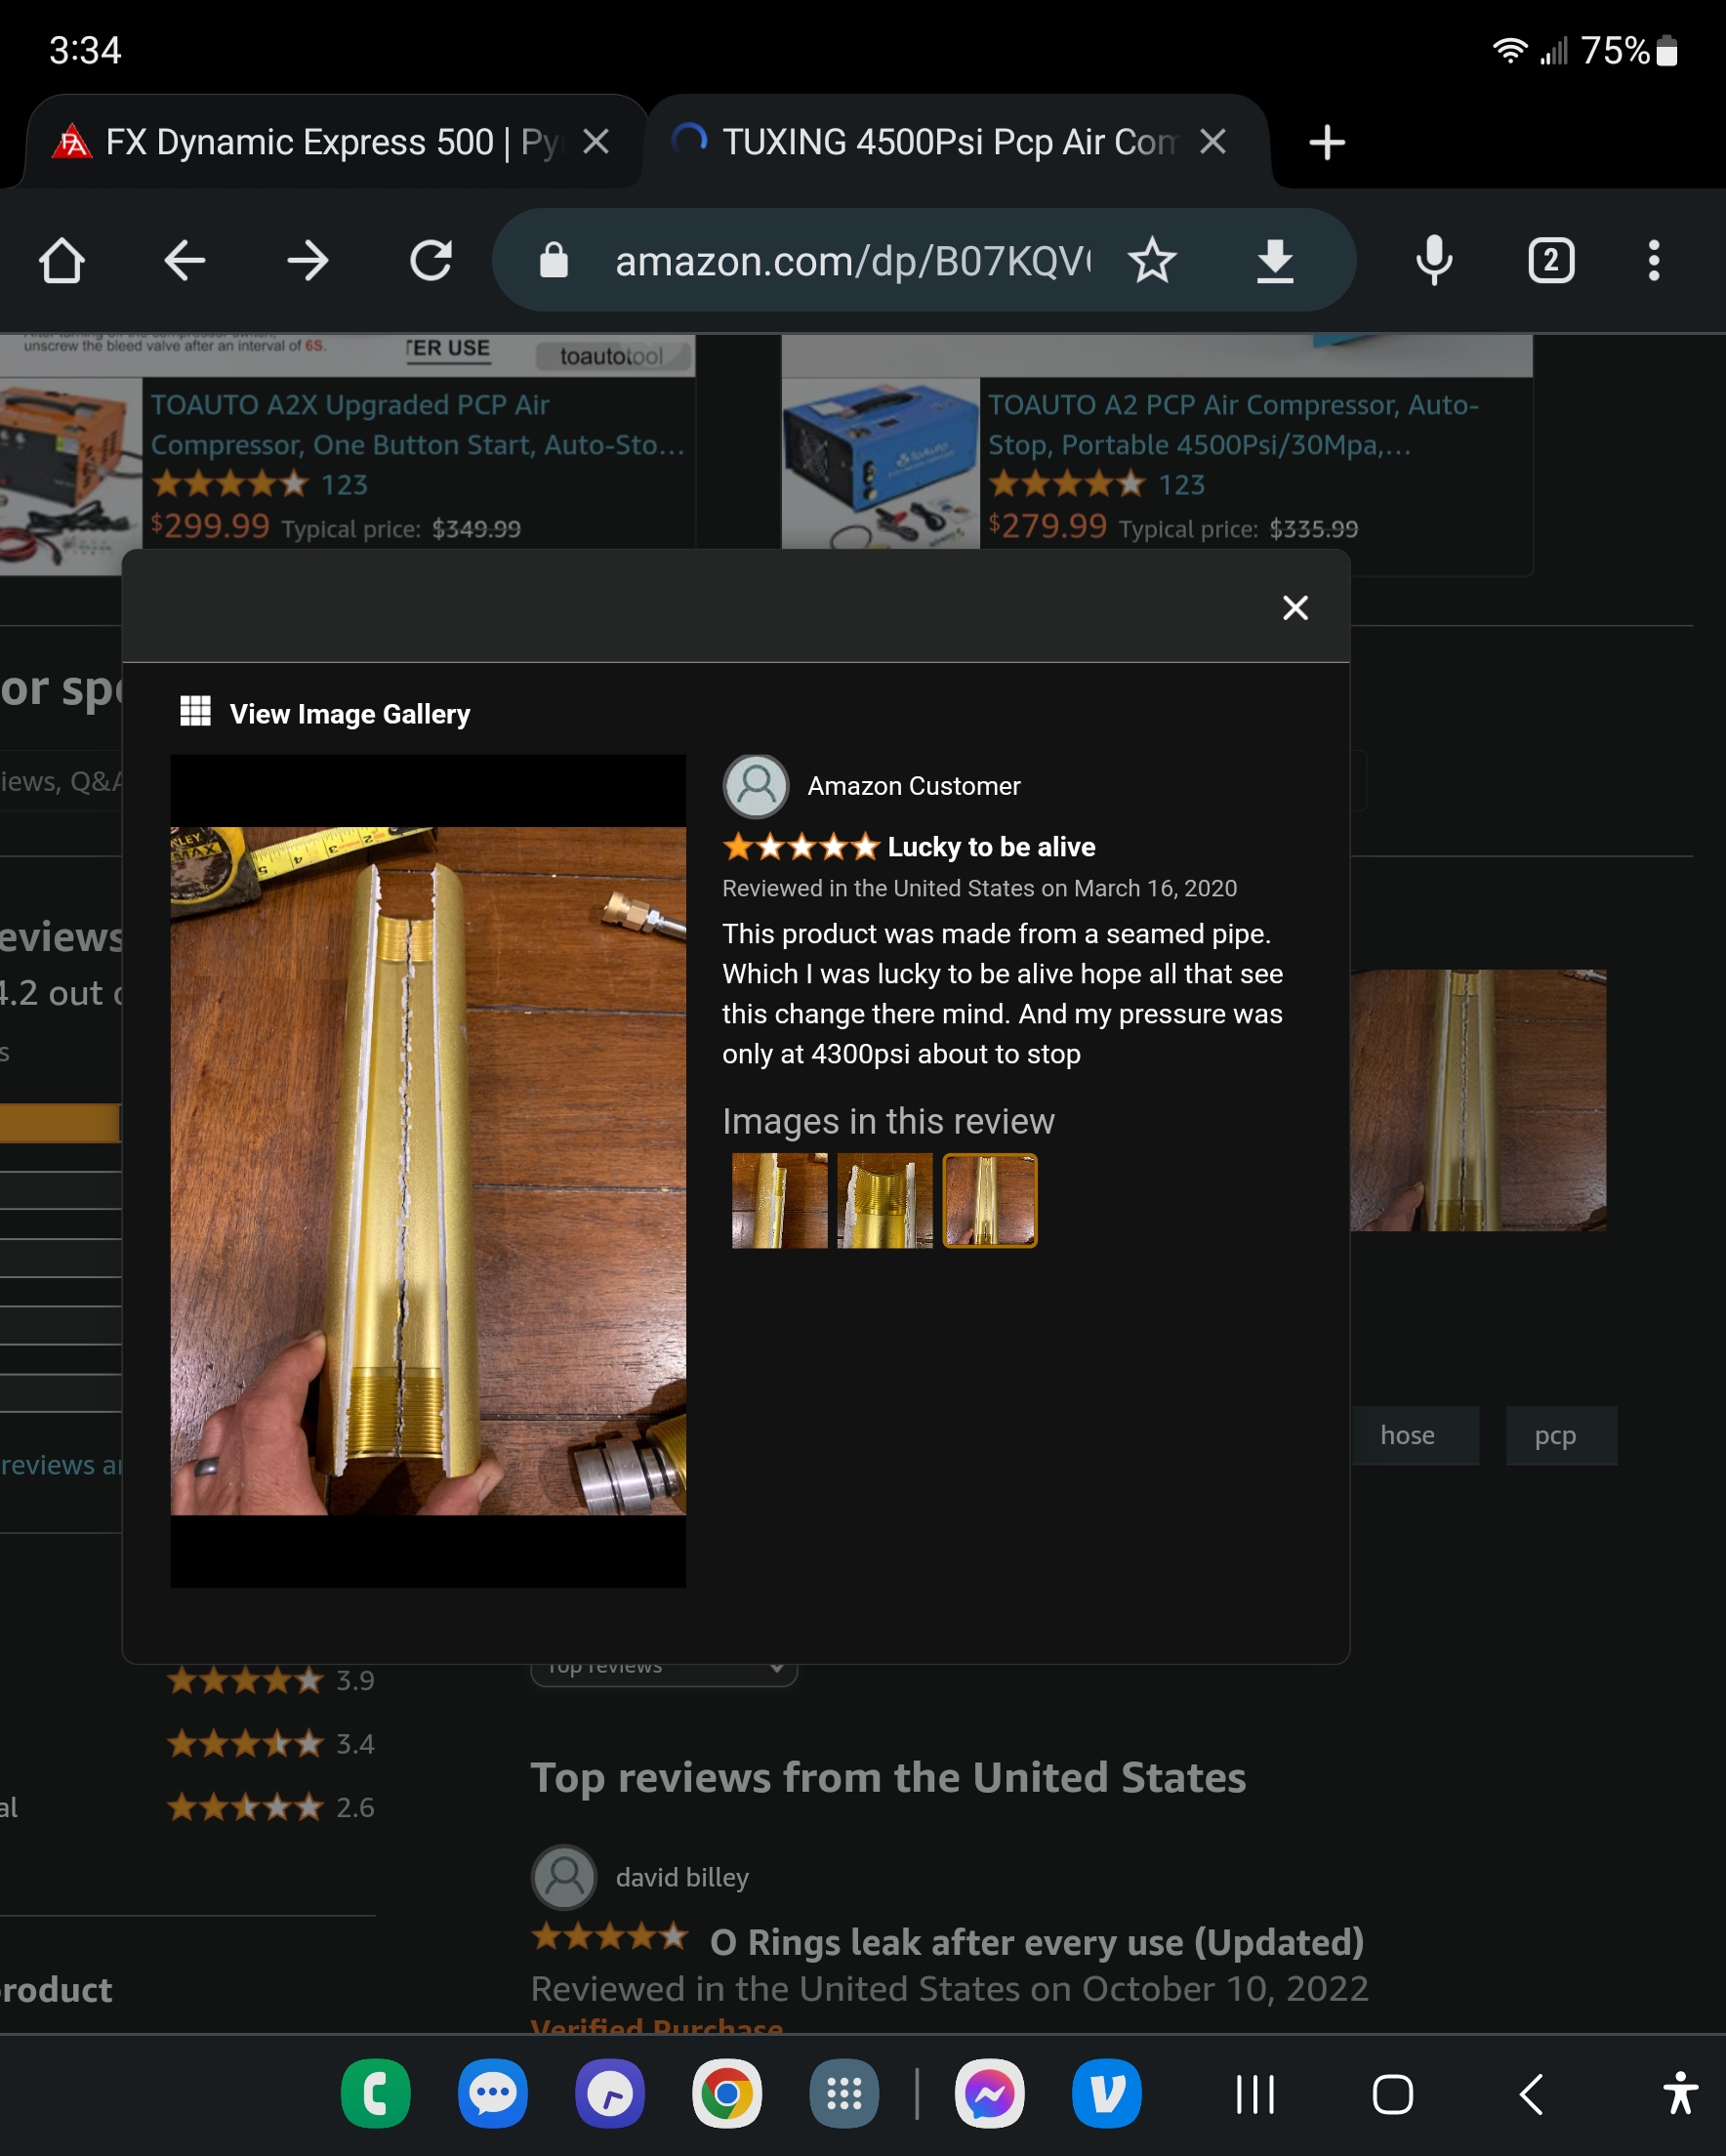Close the FX Dynamic Express 500 tab
This screenshot has height=2156, width=1726.
(x=596, y=142)
